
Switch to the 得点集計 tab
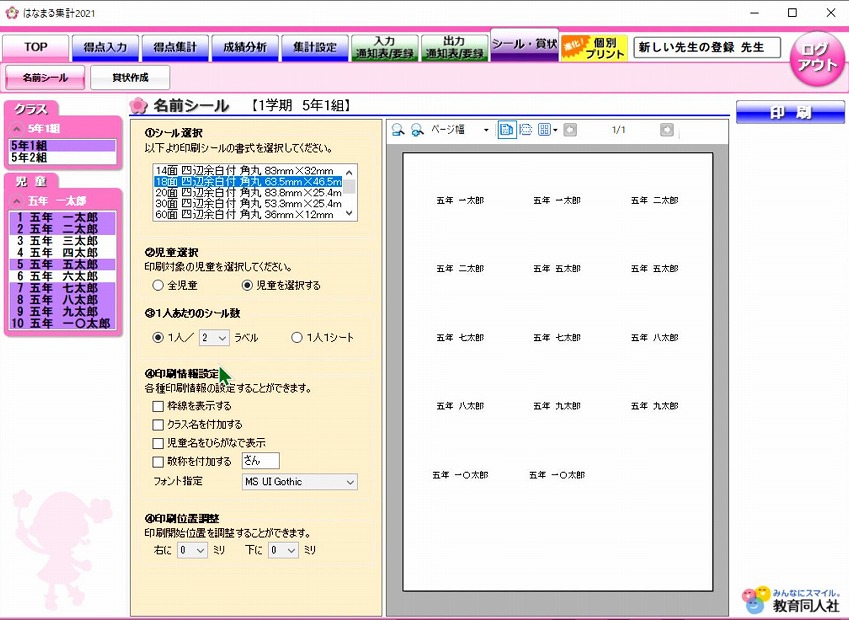175,48
